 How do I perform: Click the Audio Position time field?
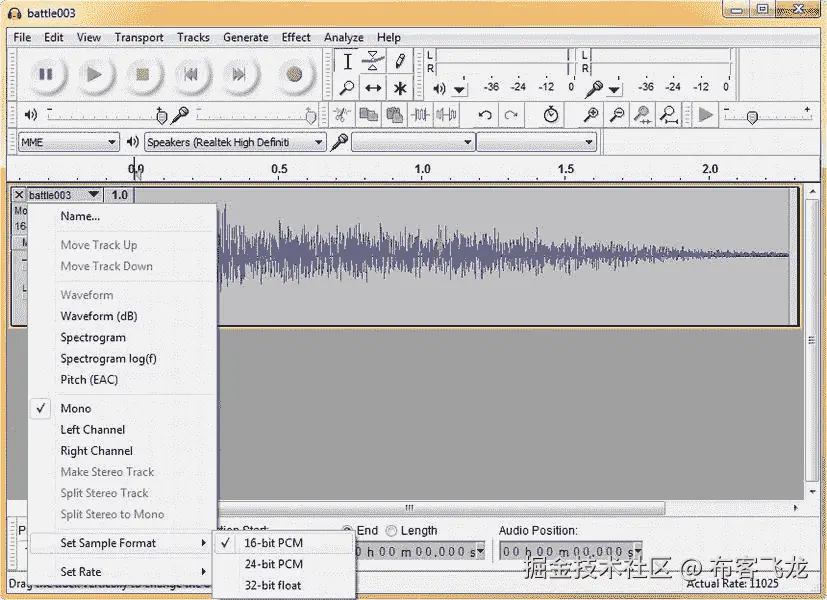[x=570, y=551]
